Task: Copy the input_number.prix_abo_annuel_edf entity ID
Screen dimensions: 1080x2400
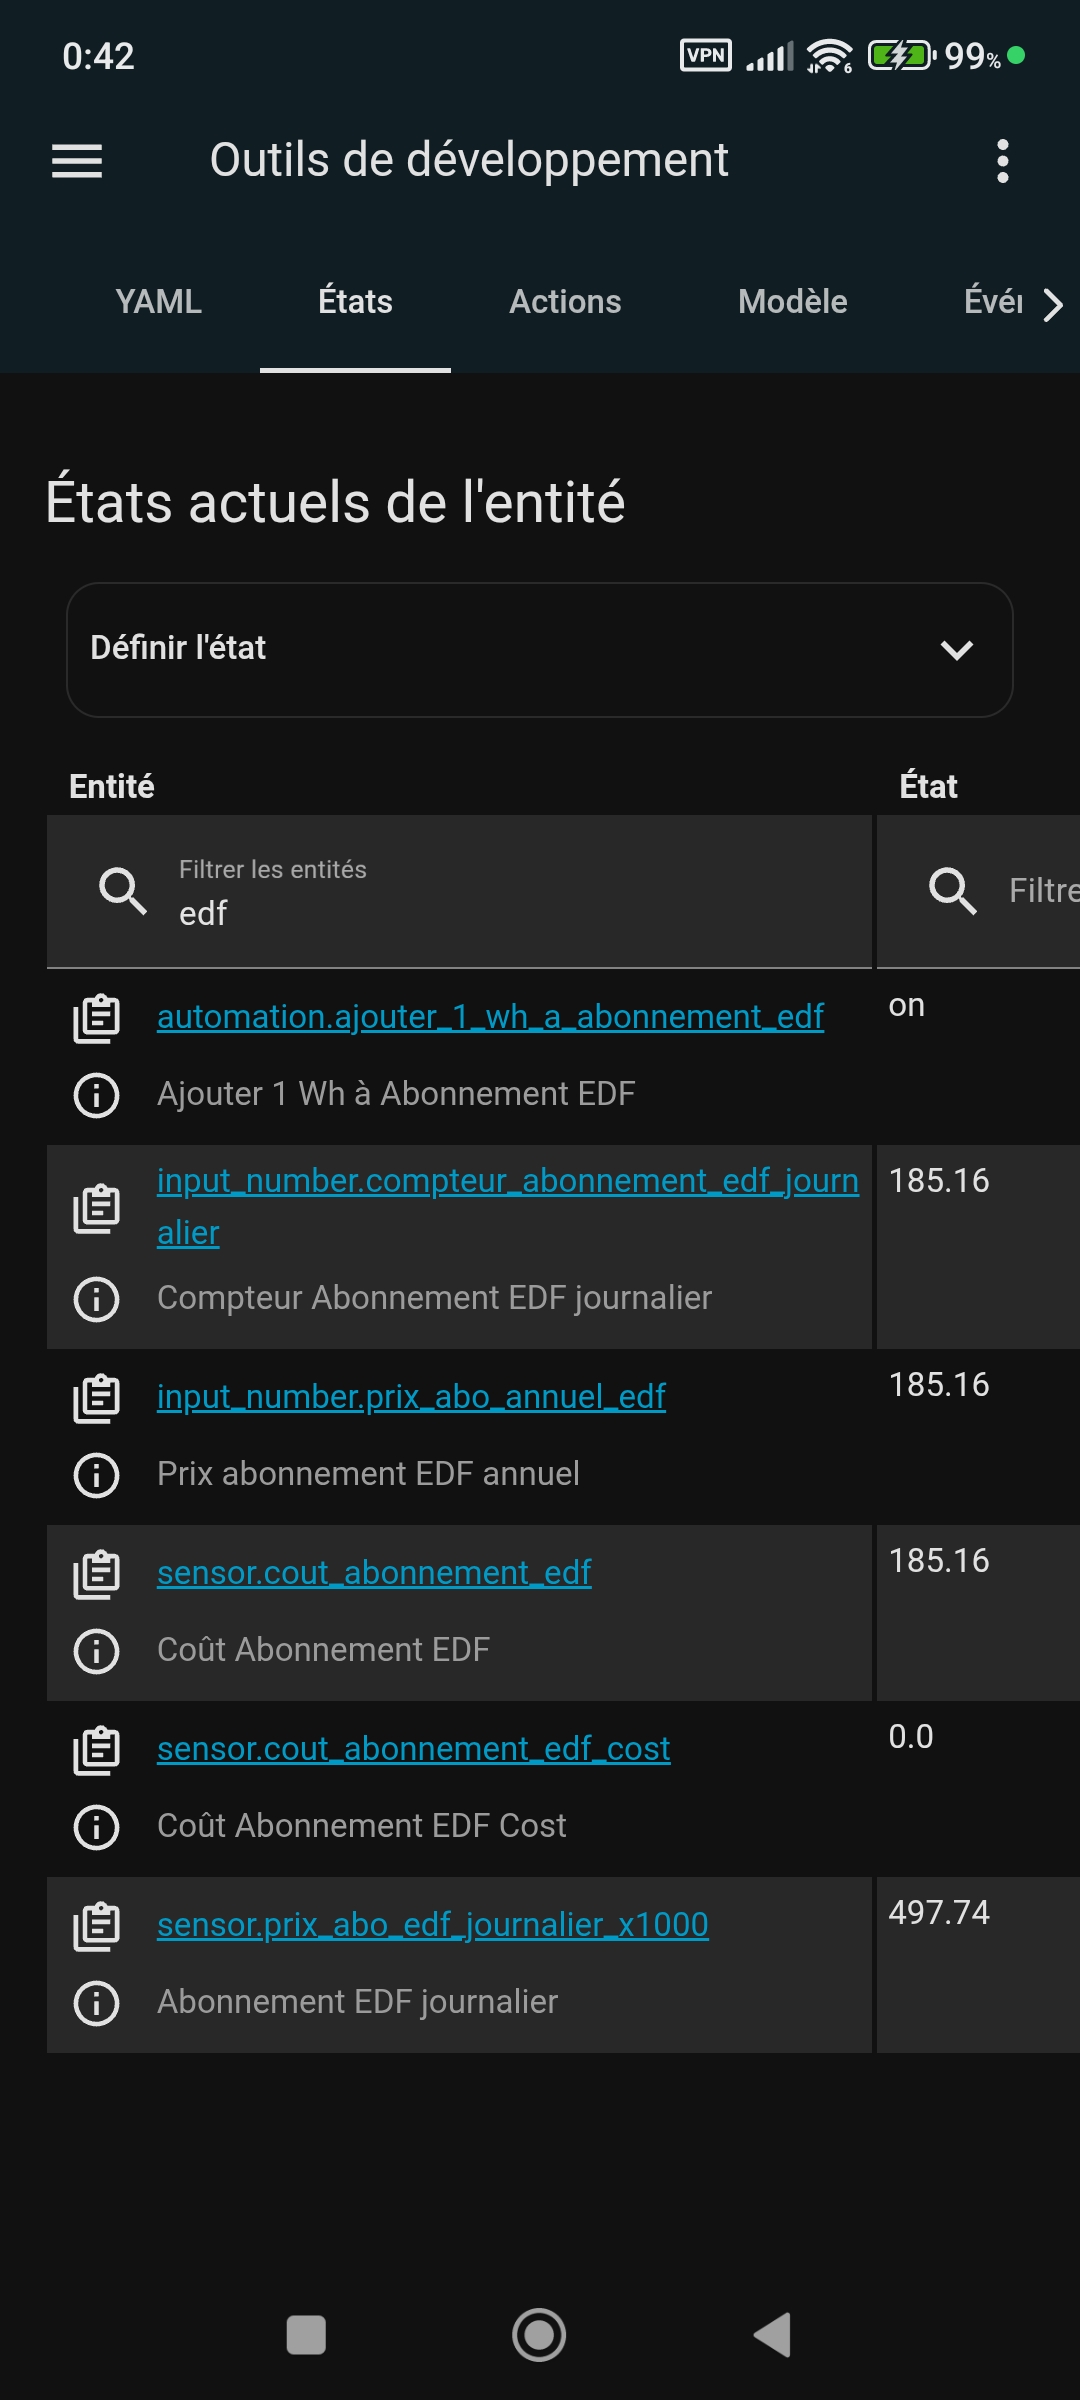Action: [97, 1398]
